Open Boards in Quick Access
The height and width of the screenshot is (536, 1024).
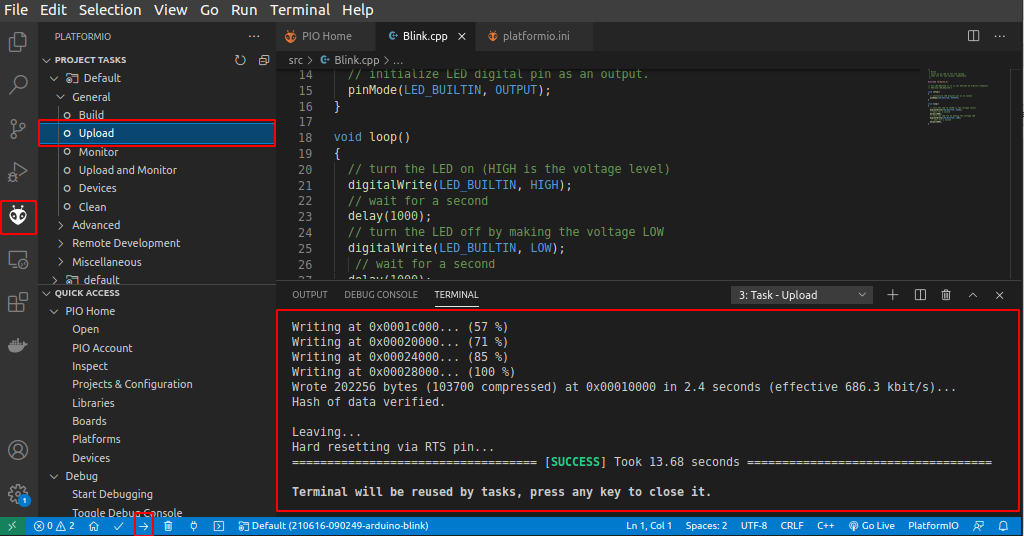pyautogui.click(x=89, y=422)
